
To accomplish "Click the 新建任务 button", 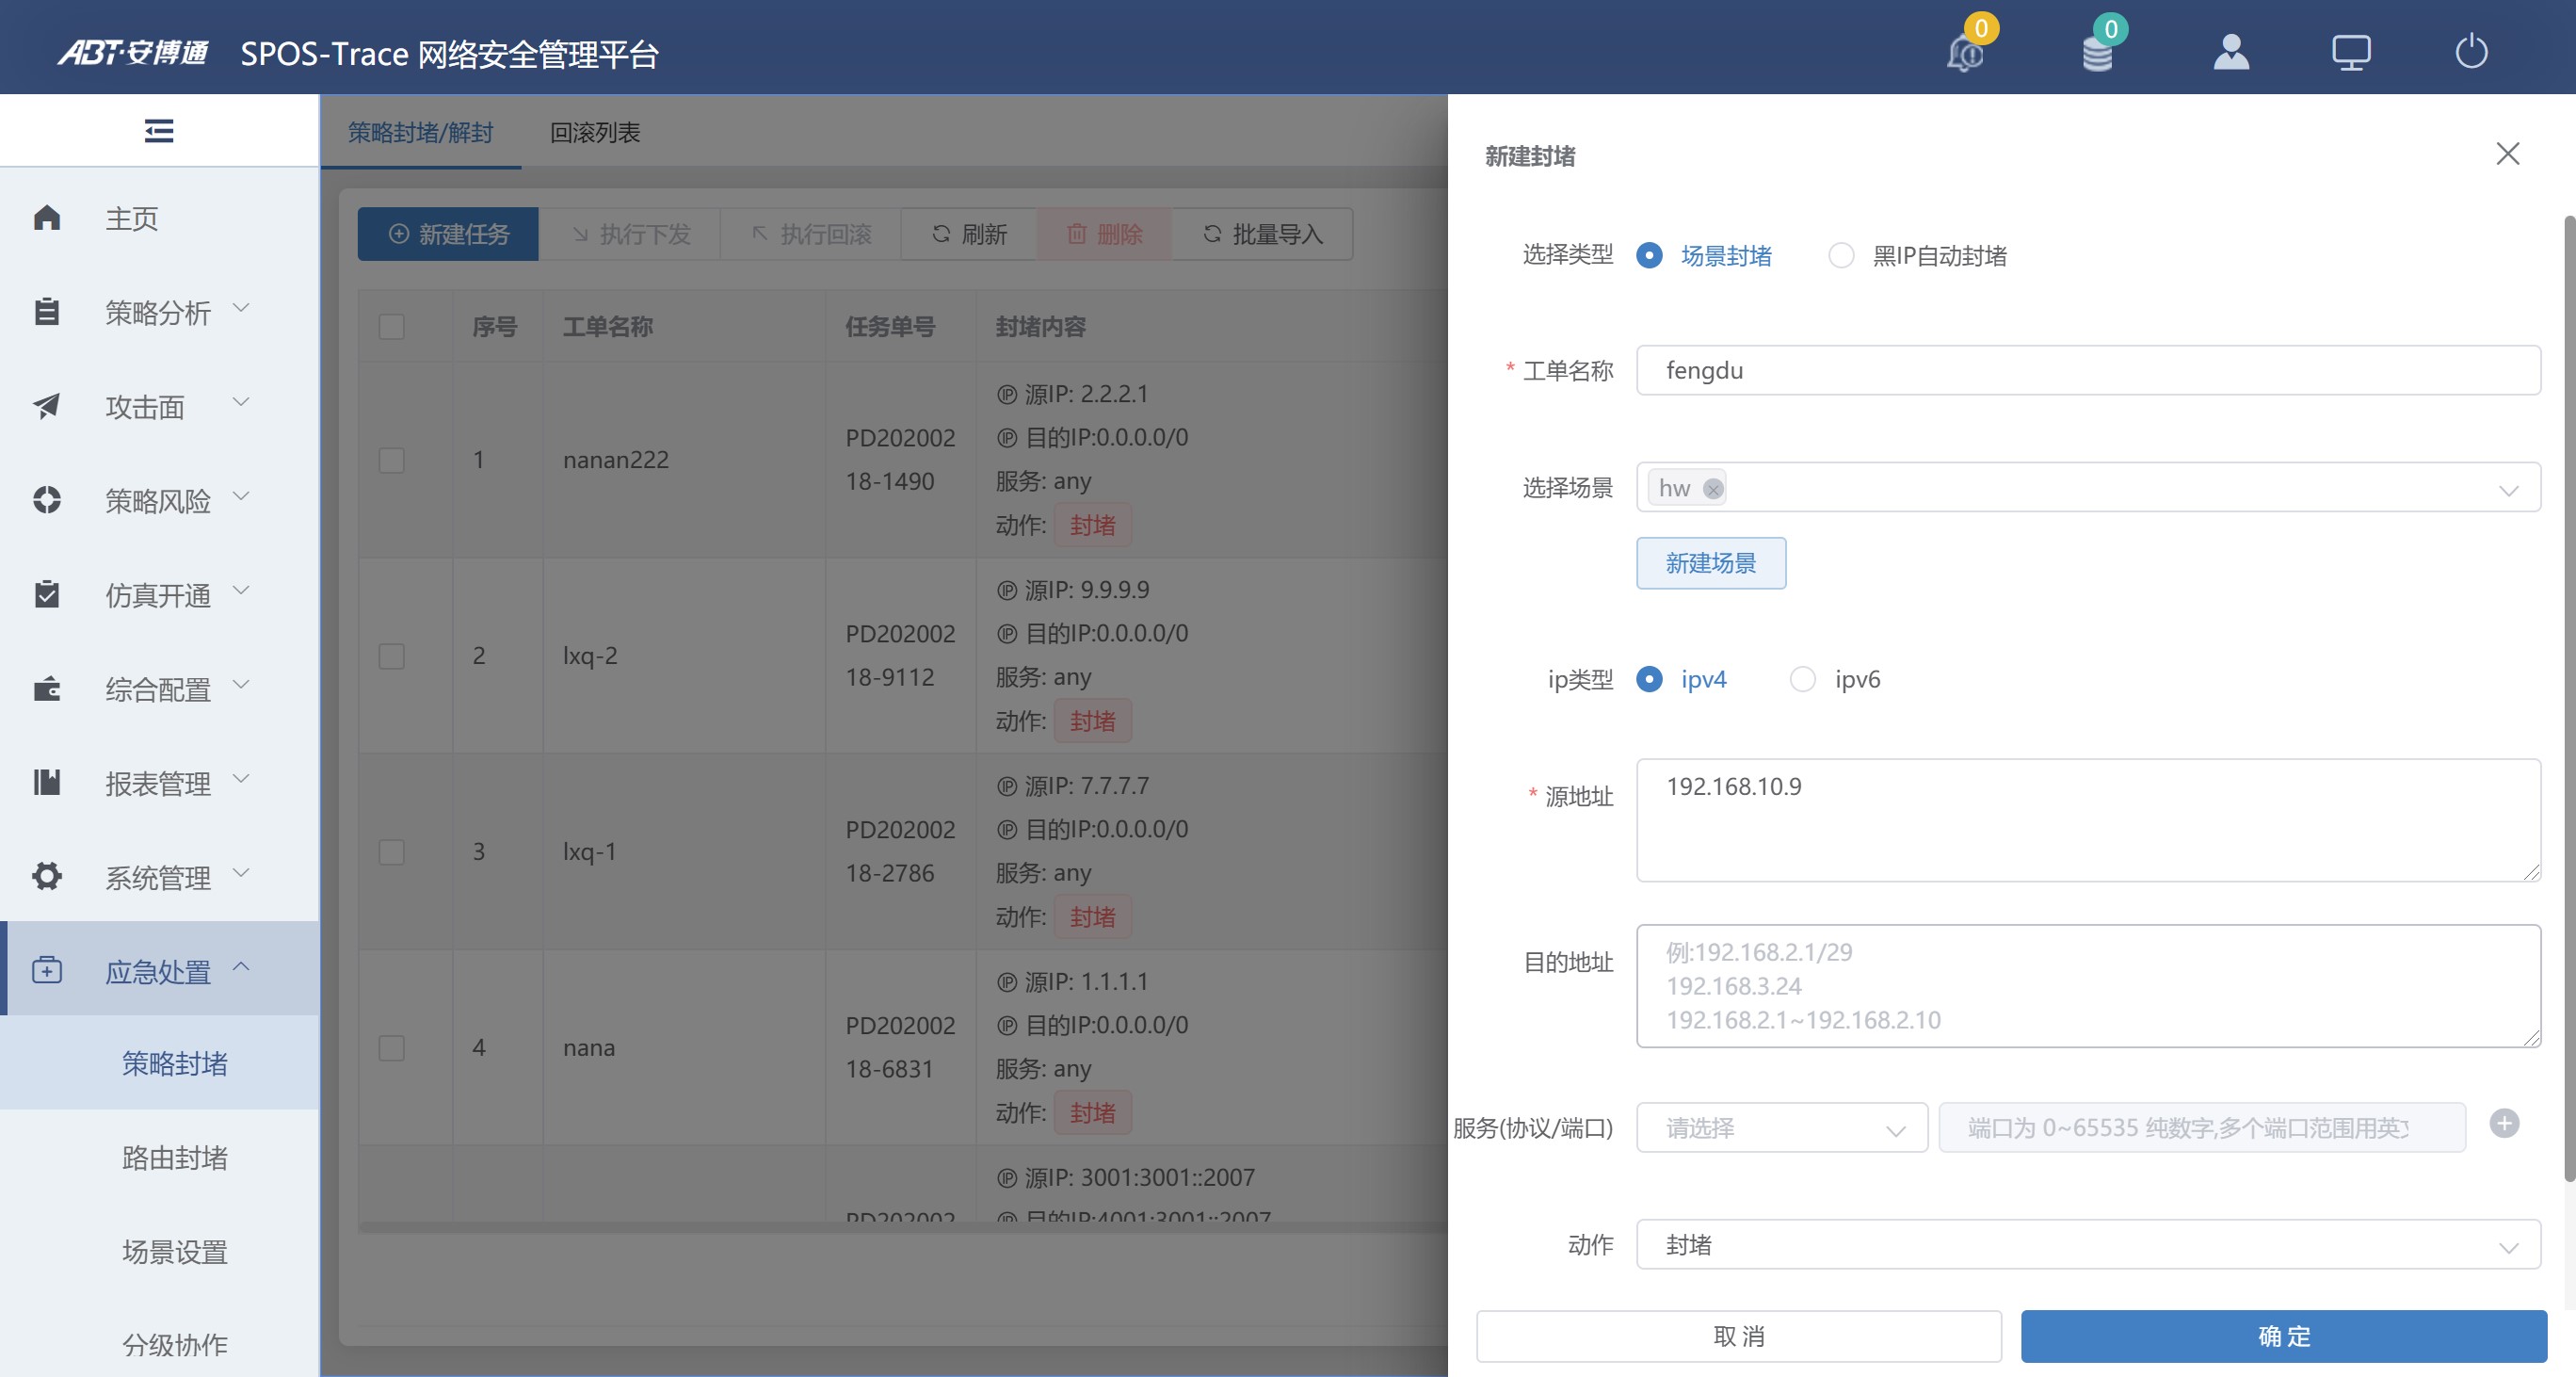I will (448, 234).
